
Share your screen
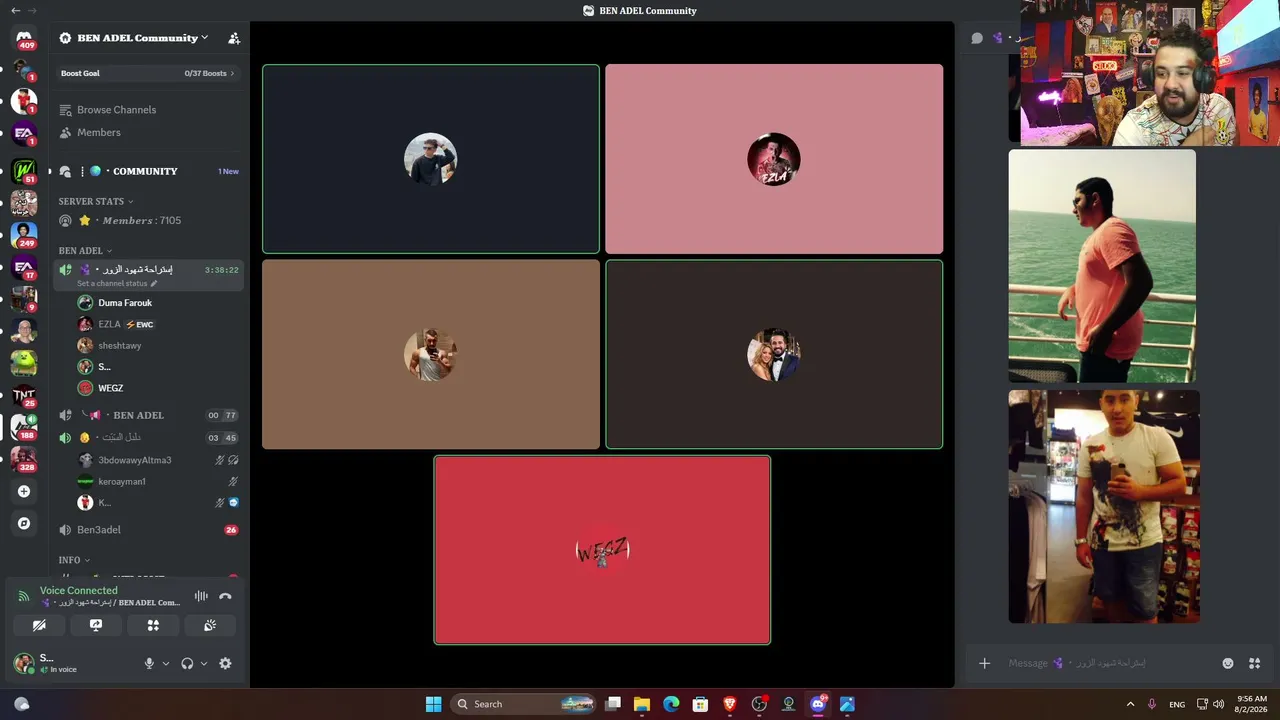tap(96, 625)
